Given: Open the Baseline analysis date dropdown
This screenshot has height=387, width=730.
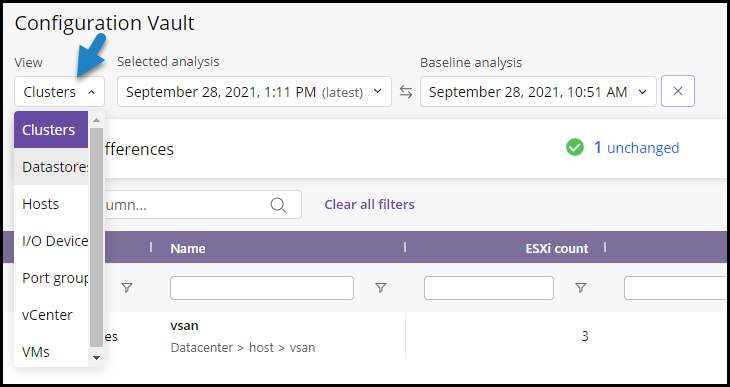Looking at the screenshot, I should [x=538, y=92].
